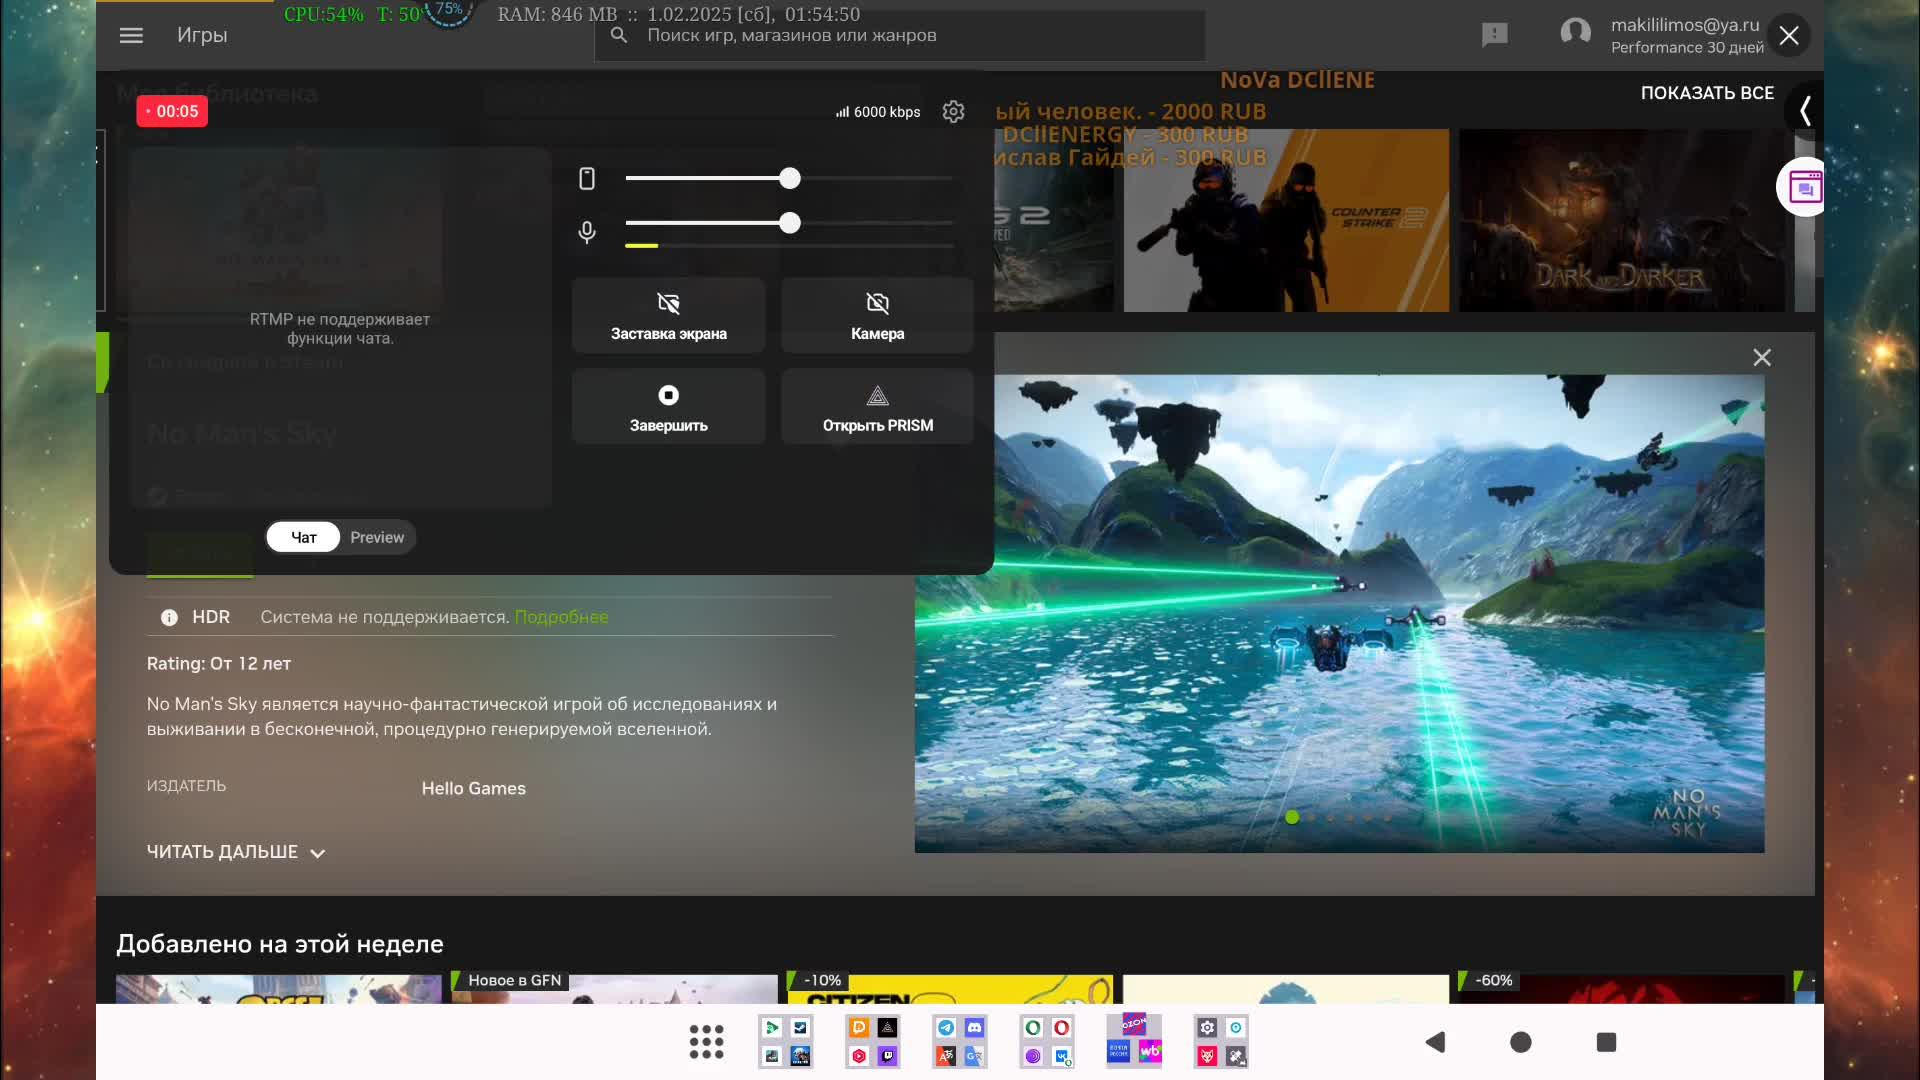Click the red 00:05 recording timer

click(172, 111)
